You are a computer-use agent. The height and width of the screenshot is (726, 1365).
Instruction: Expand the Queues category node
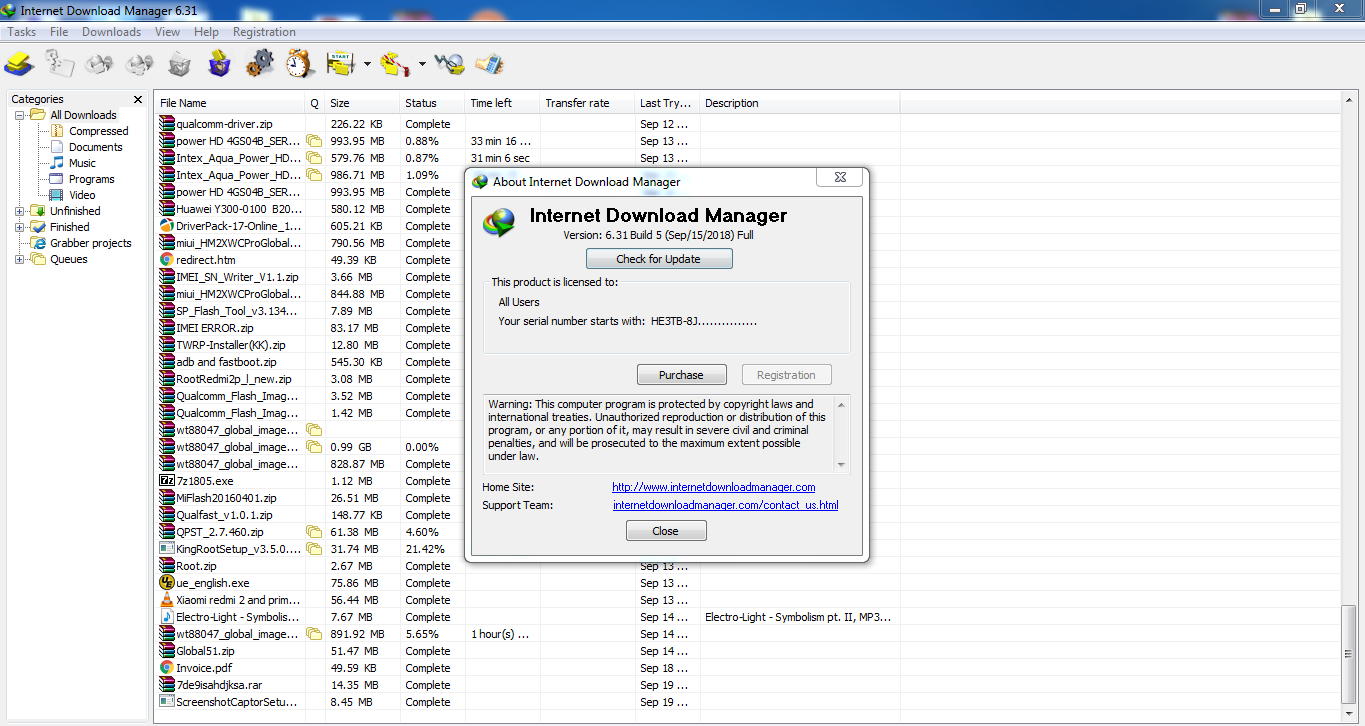(20, 259)
